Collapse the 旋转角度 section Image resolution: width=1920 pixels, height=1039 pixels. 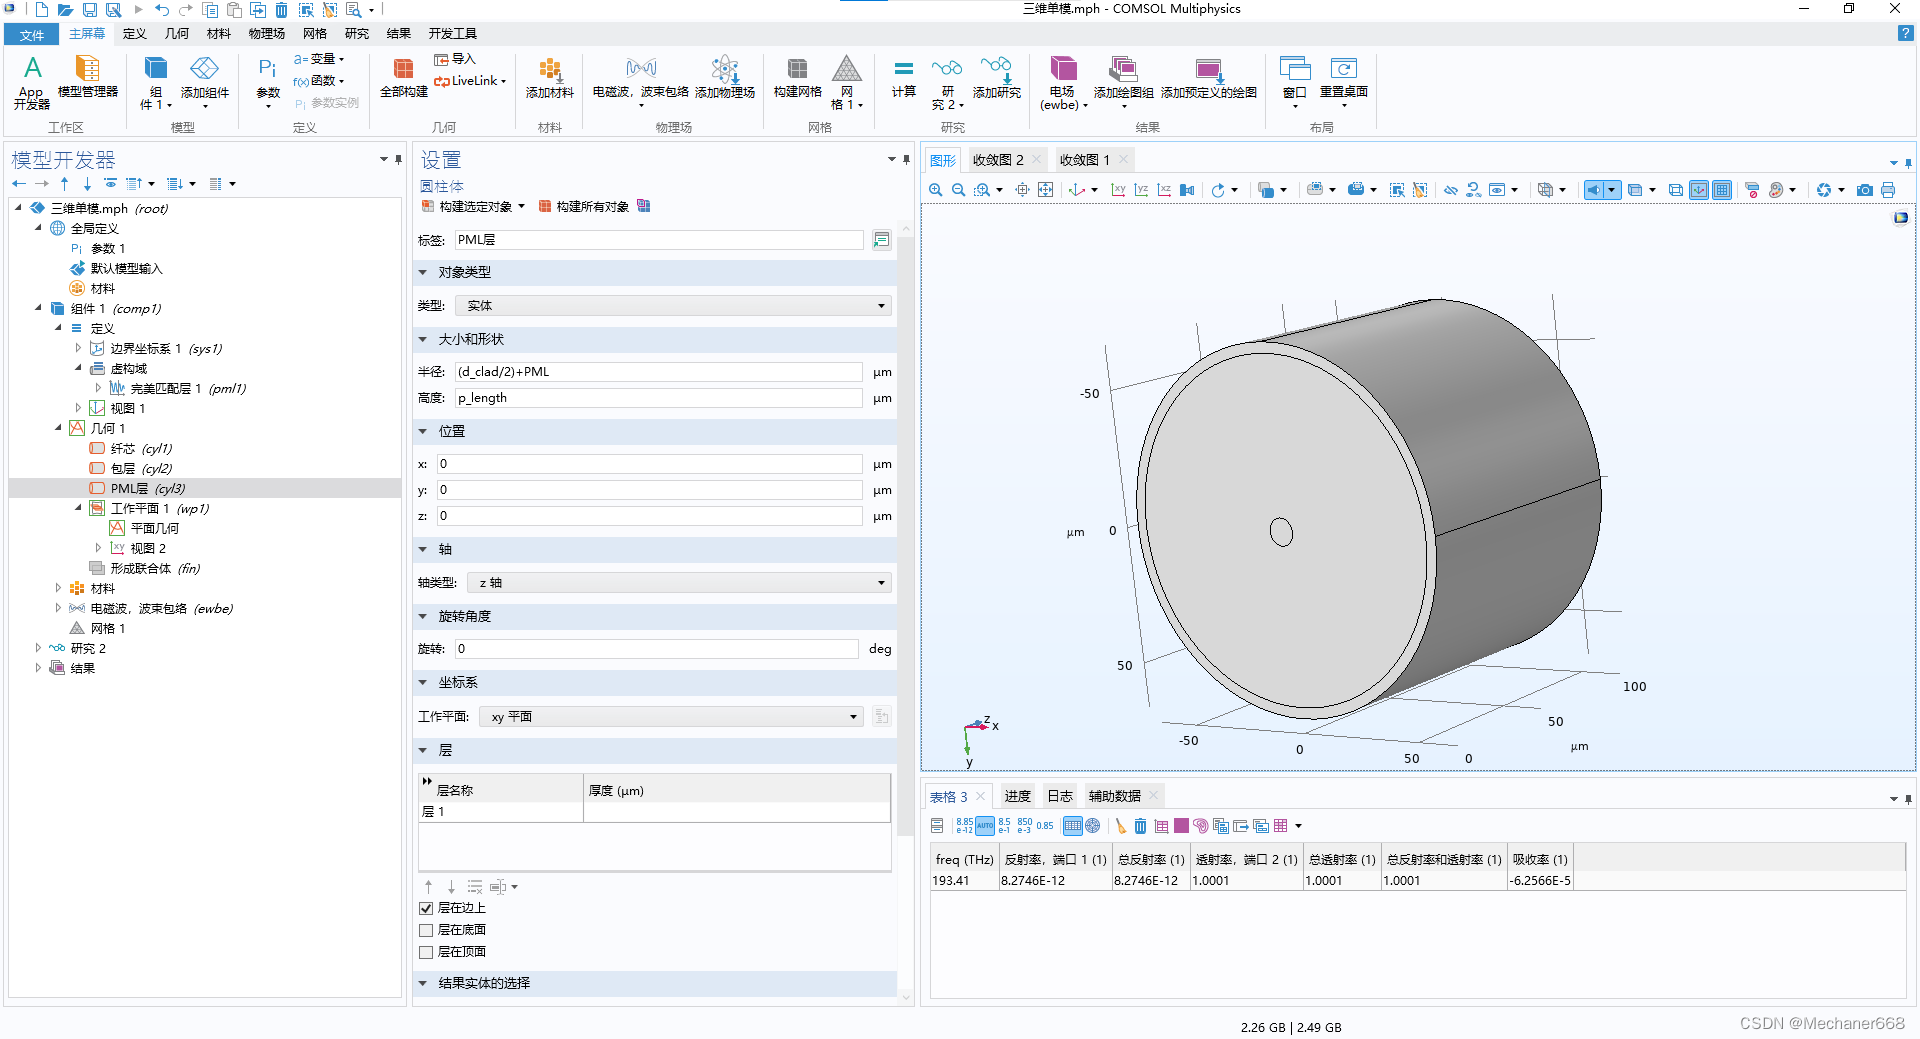coord(423,617)
